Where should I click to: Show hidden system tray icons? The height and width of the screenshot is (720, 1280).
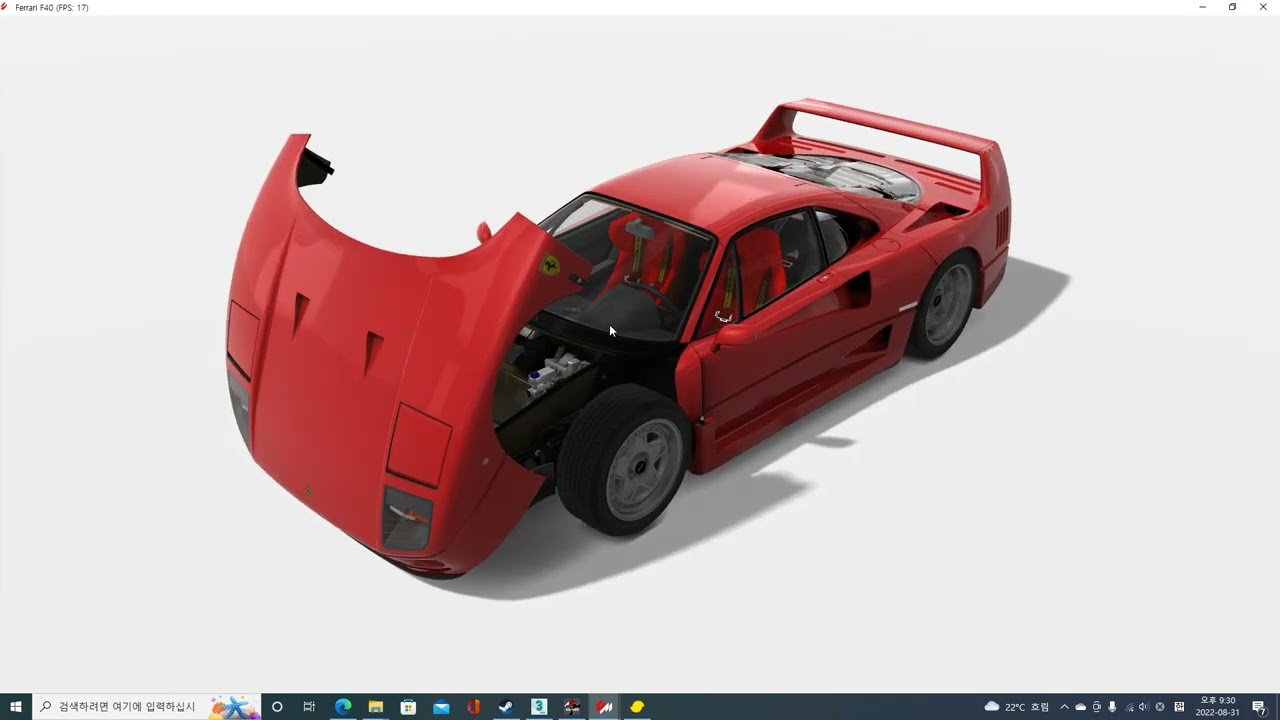click(1064, 707)
